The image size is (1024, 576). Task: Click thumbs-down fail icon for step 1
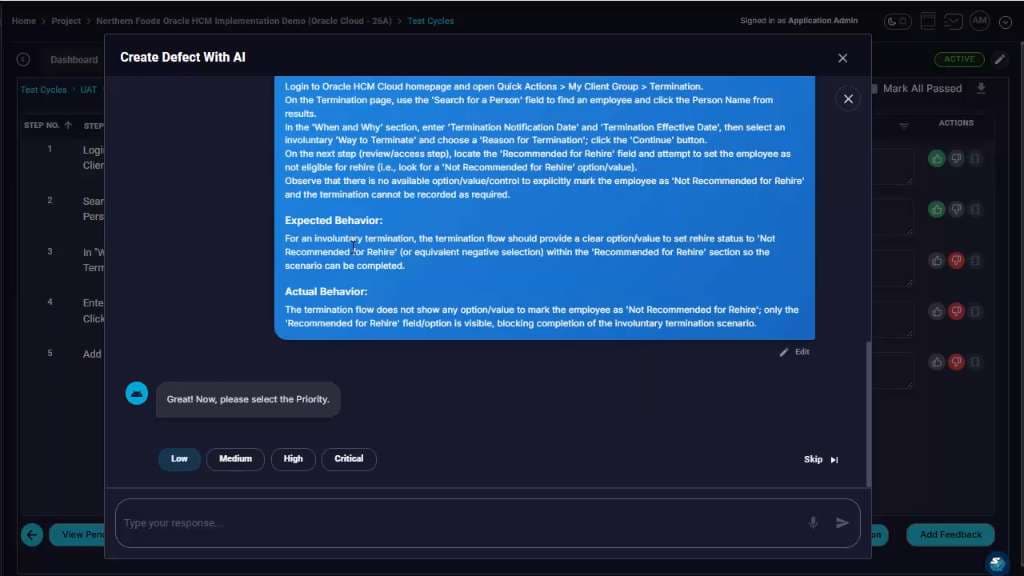956,158
